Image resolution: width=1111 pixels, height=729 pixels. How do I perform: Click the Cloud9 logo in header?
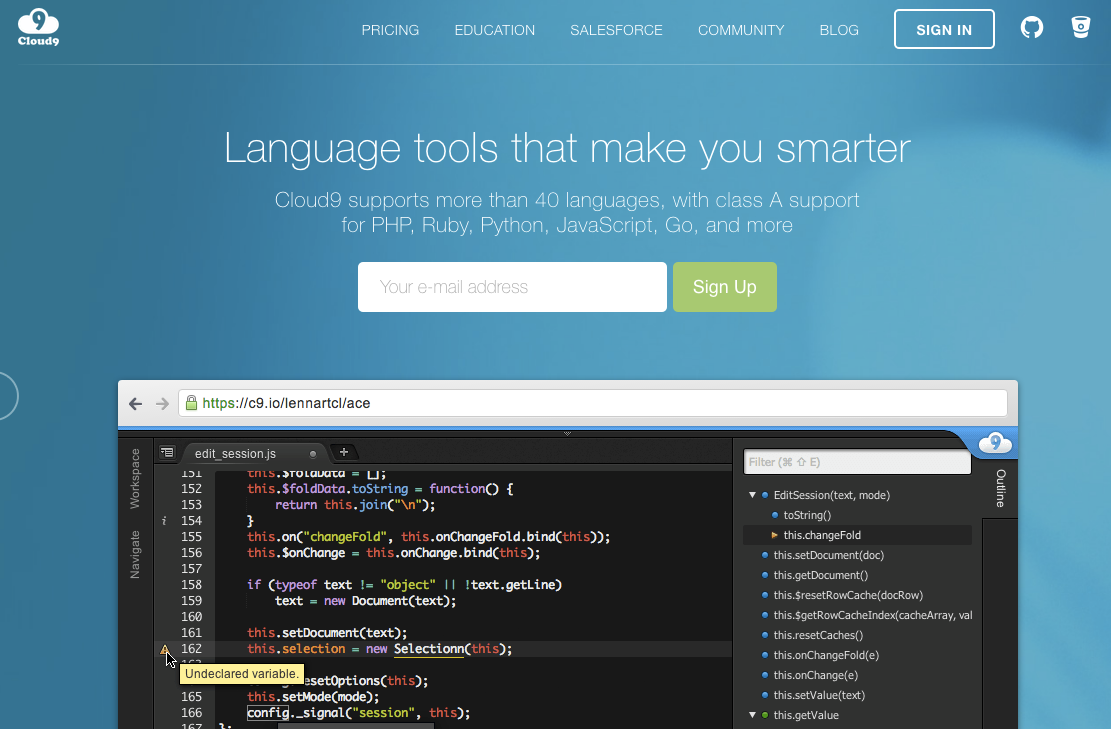[x=38, y=28]
